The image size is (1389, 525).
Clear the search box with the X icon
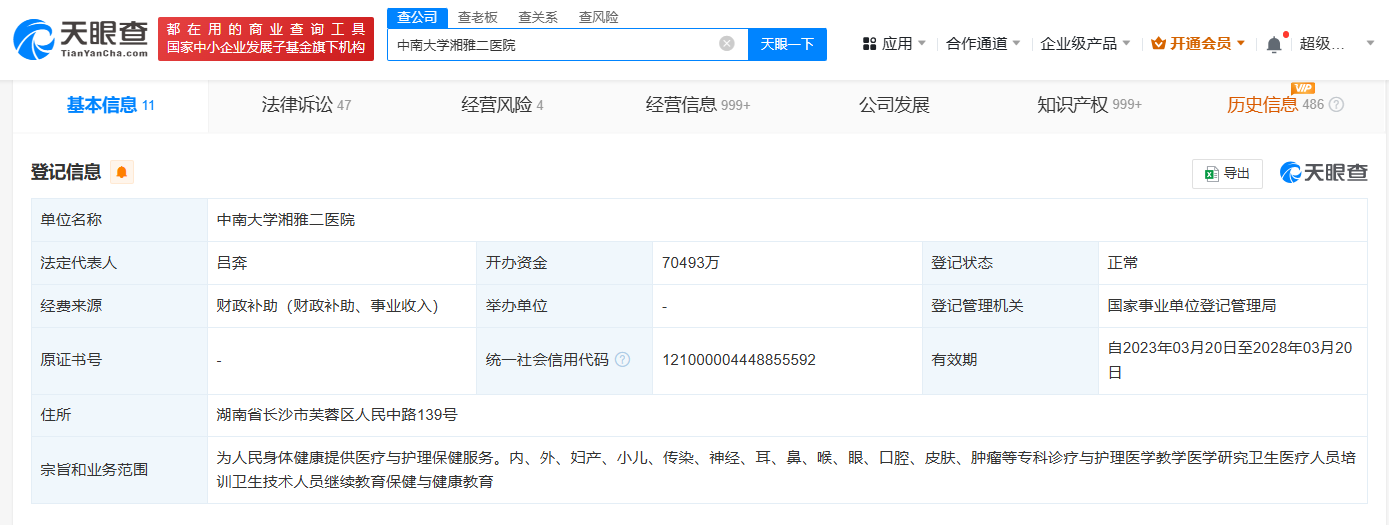[x=727, y=44]
